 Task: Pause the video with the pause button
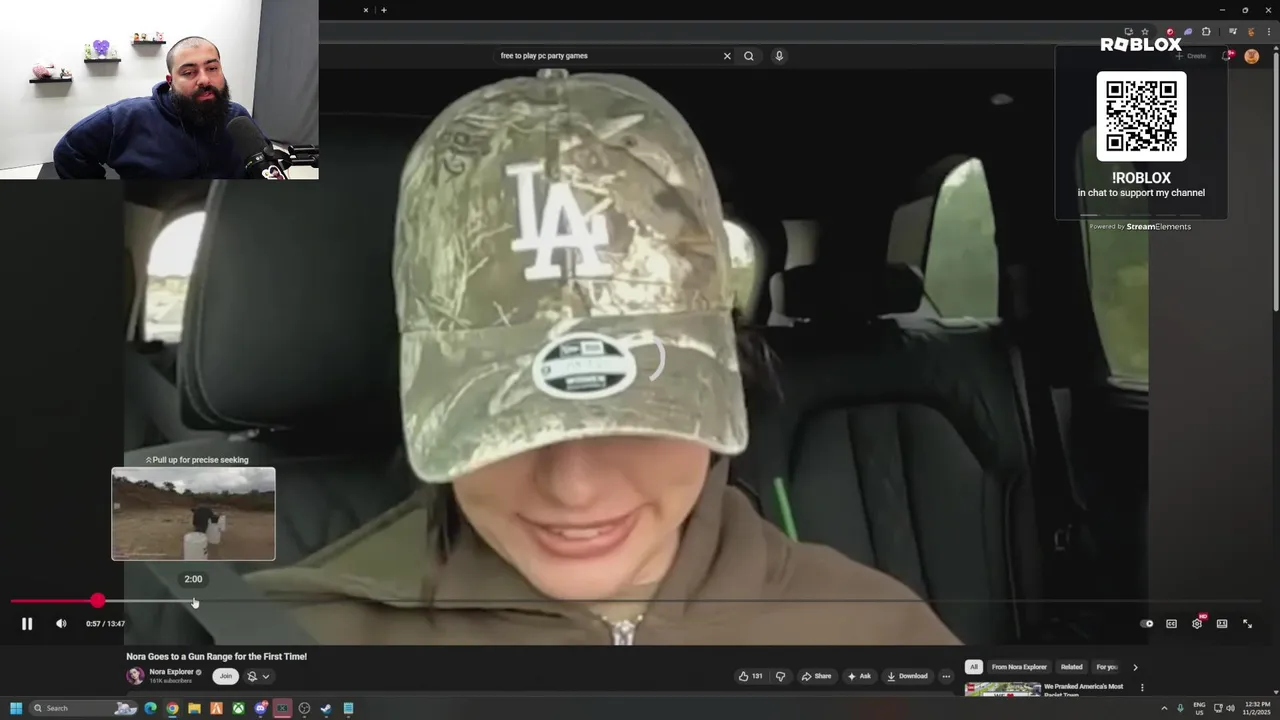point(27,624)
